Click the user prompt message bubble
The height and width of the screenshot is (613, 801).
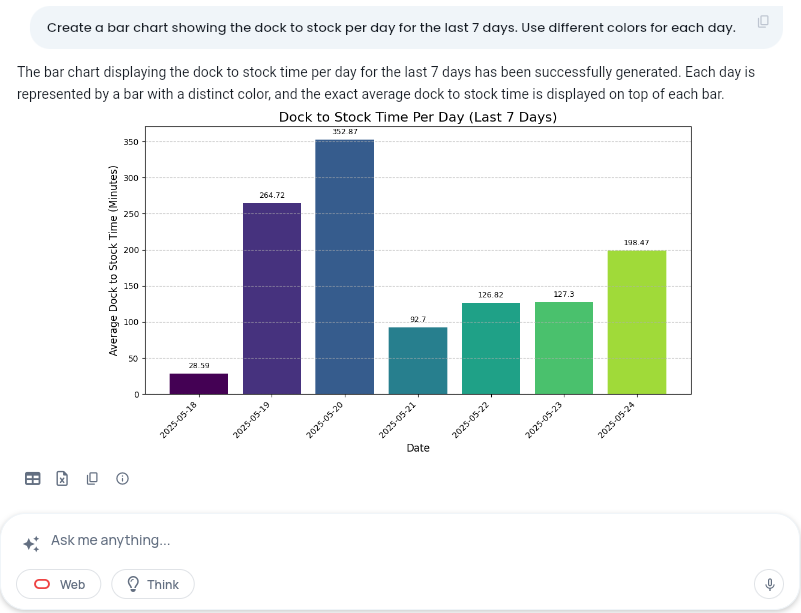(390, 27)
